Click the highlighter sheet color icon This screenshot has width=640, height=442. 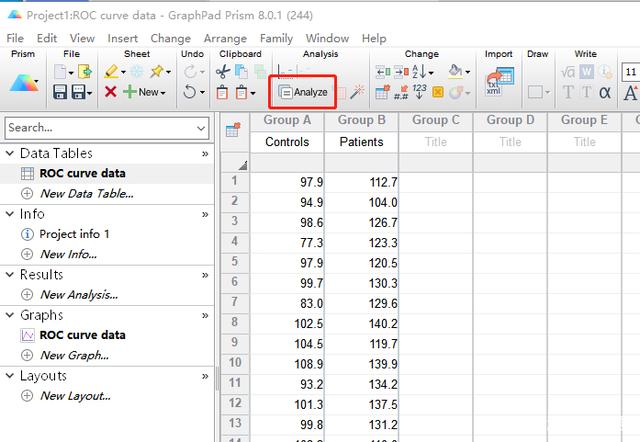pos(111,72)
